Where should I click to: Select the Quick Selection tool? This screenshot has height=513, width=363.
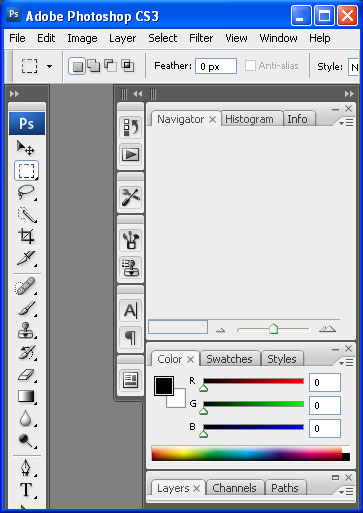26,215
